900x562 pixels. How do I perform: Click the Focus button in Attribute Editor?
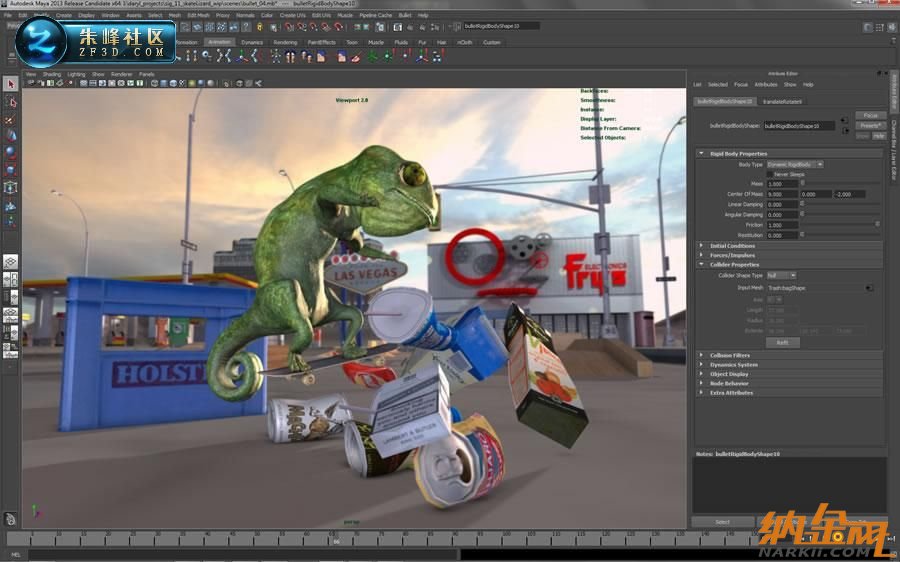point(871,115)
